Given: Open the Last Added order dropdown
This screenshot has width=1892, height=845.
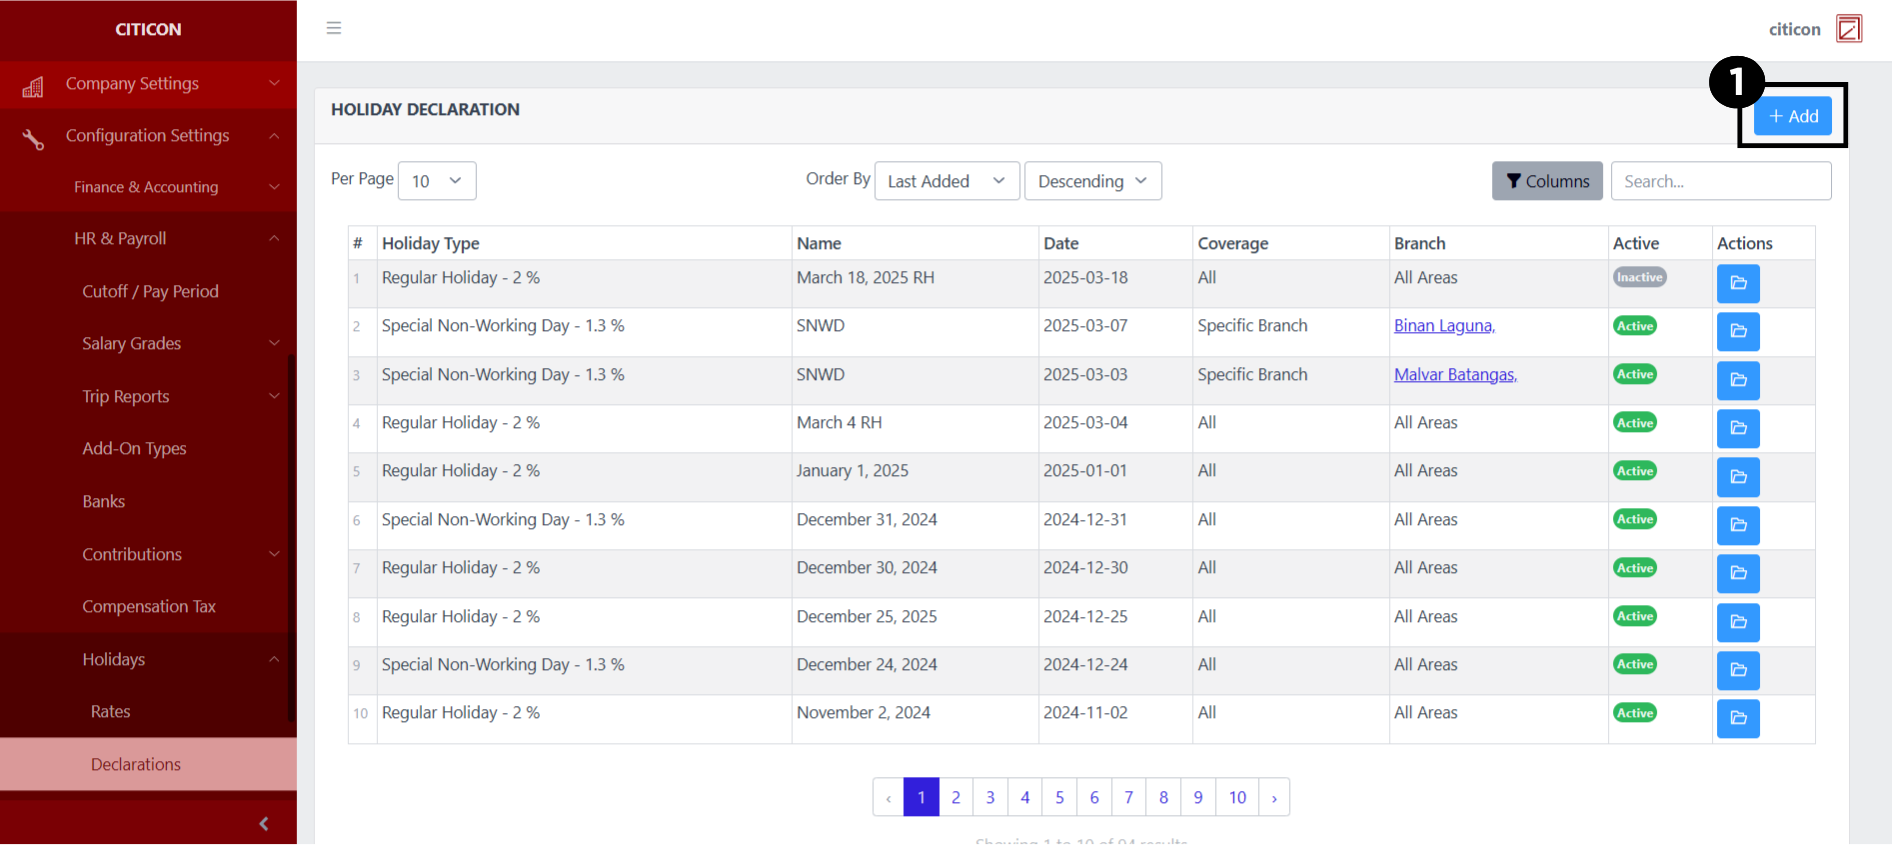Looking at the screenshot, I should tap(946, 181).
